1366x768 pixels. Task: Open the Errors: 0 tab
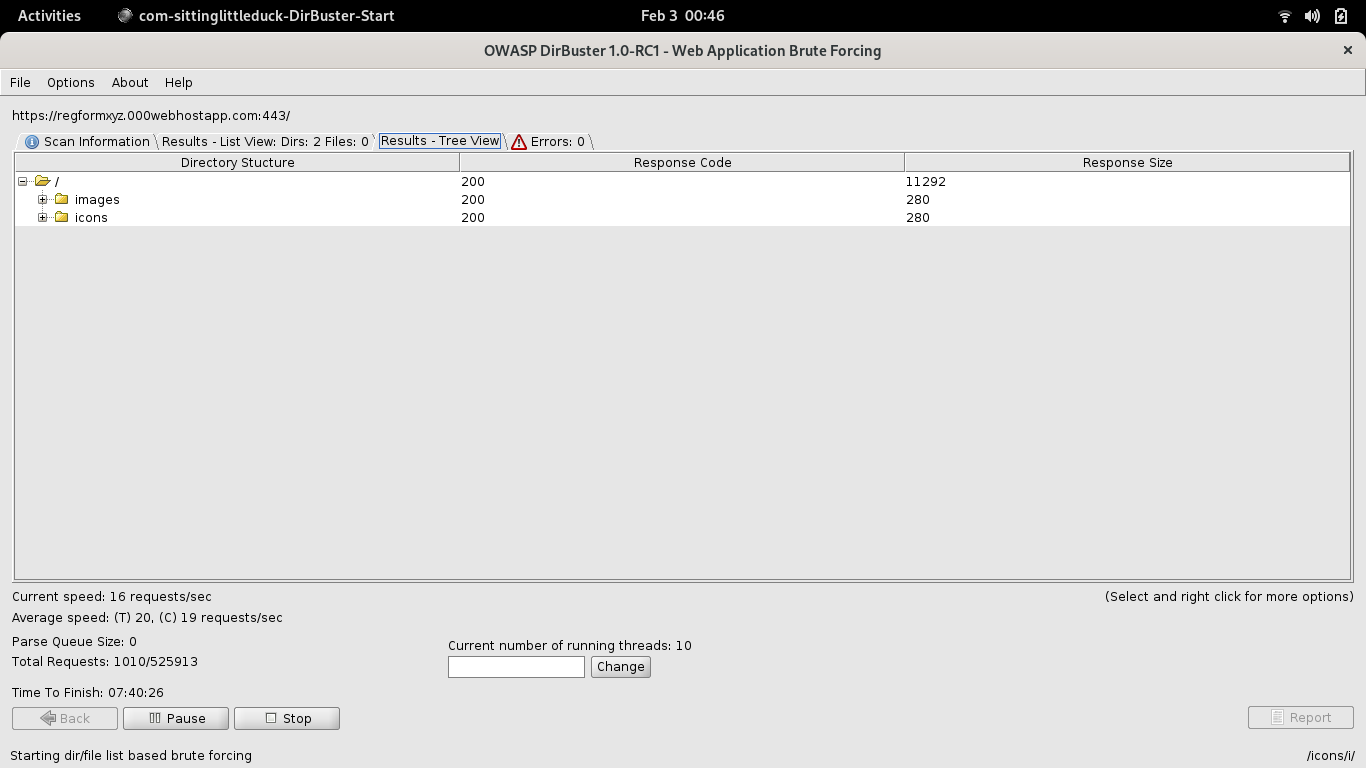pyautogui.click(x=548, y=141)
